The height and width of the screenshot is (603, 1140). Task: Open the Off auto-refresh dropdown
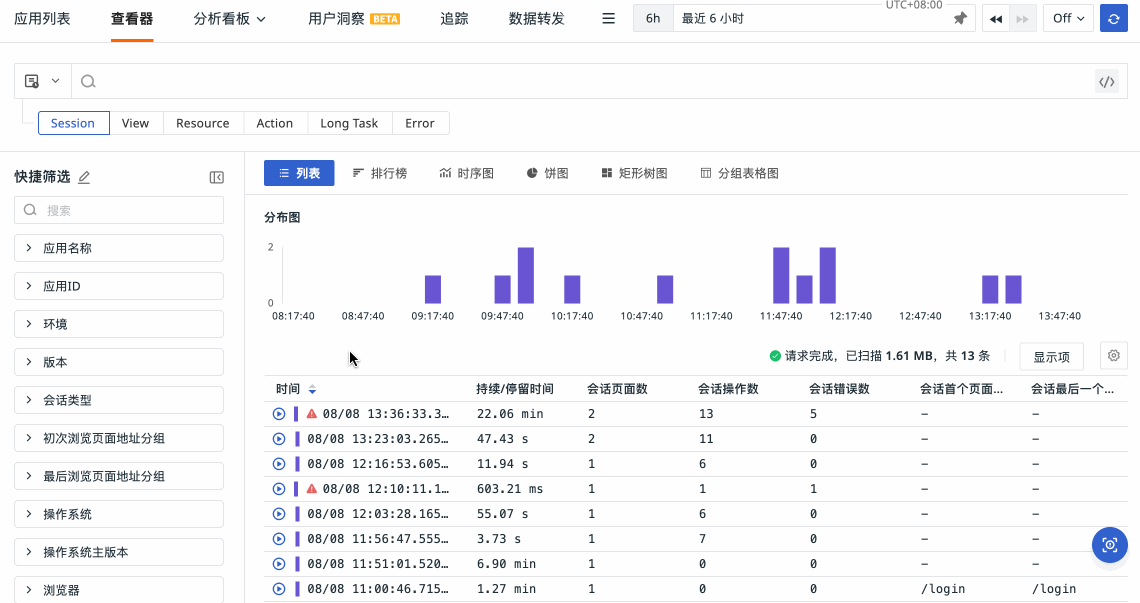(x=1068, y=19)
